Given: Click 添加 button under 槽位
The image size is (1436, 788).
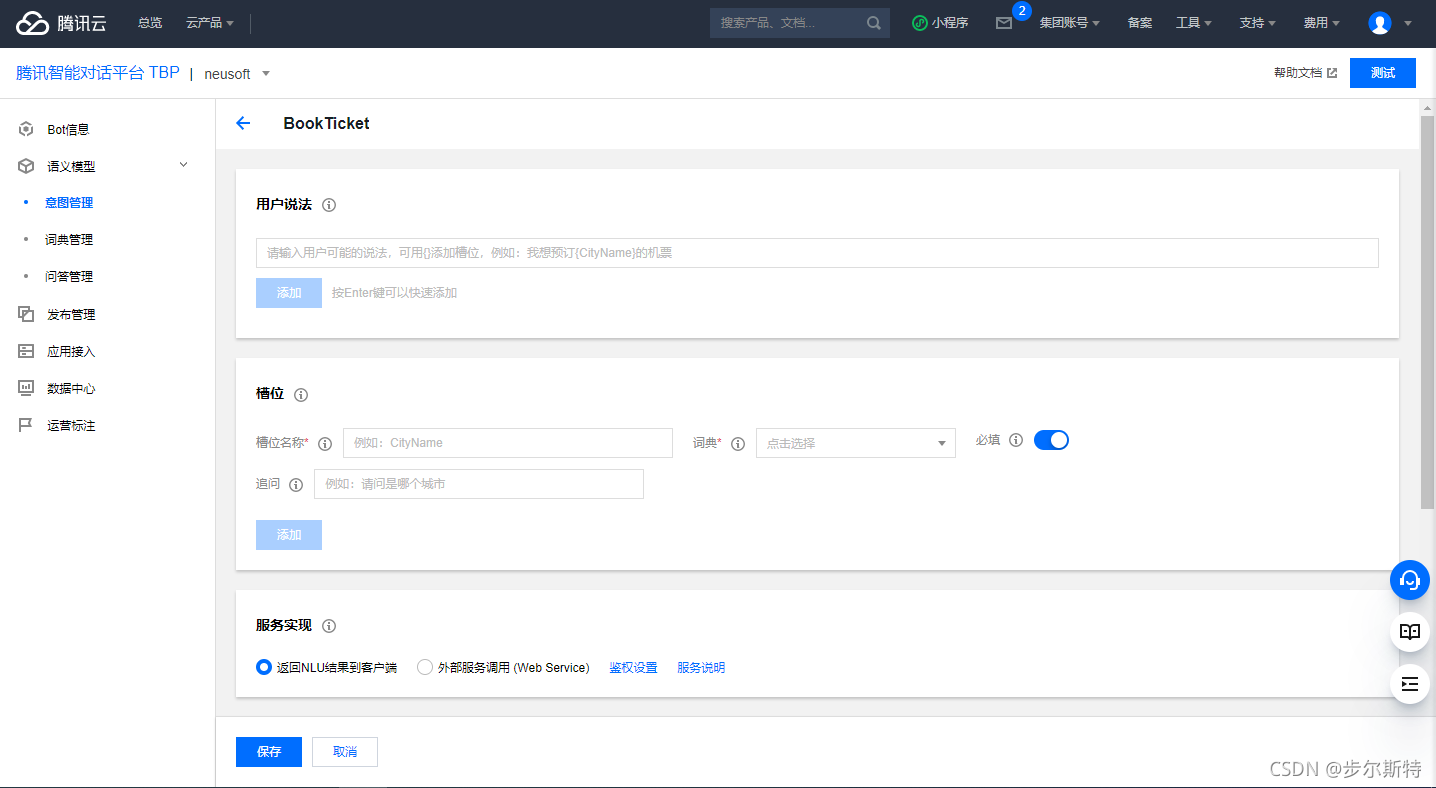Looking at the screenshot, I should click(x=289, y=535).
